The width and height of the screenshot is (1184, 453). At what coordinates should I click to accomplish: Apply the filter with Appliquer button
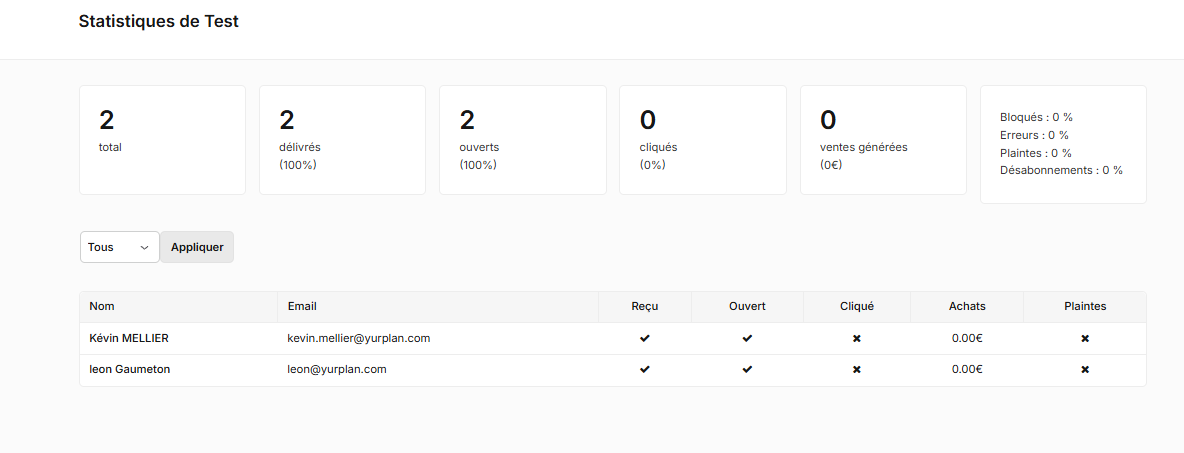197,247
